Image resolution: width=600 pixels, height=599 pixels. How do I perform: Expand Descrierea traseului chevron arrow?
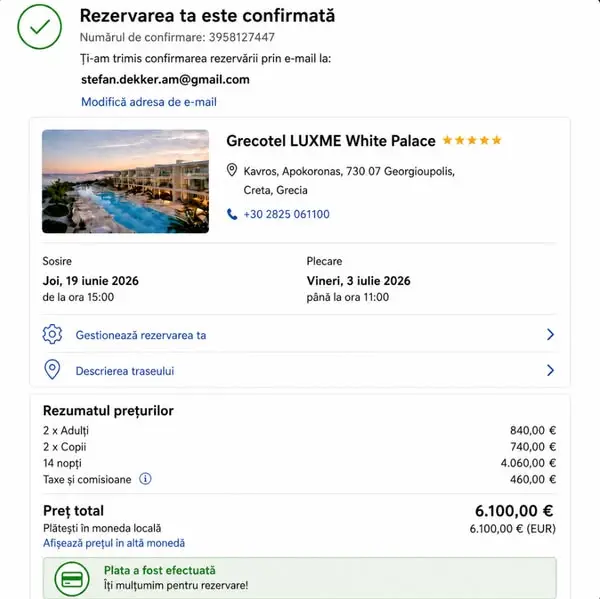click(550, 370)
